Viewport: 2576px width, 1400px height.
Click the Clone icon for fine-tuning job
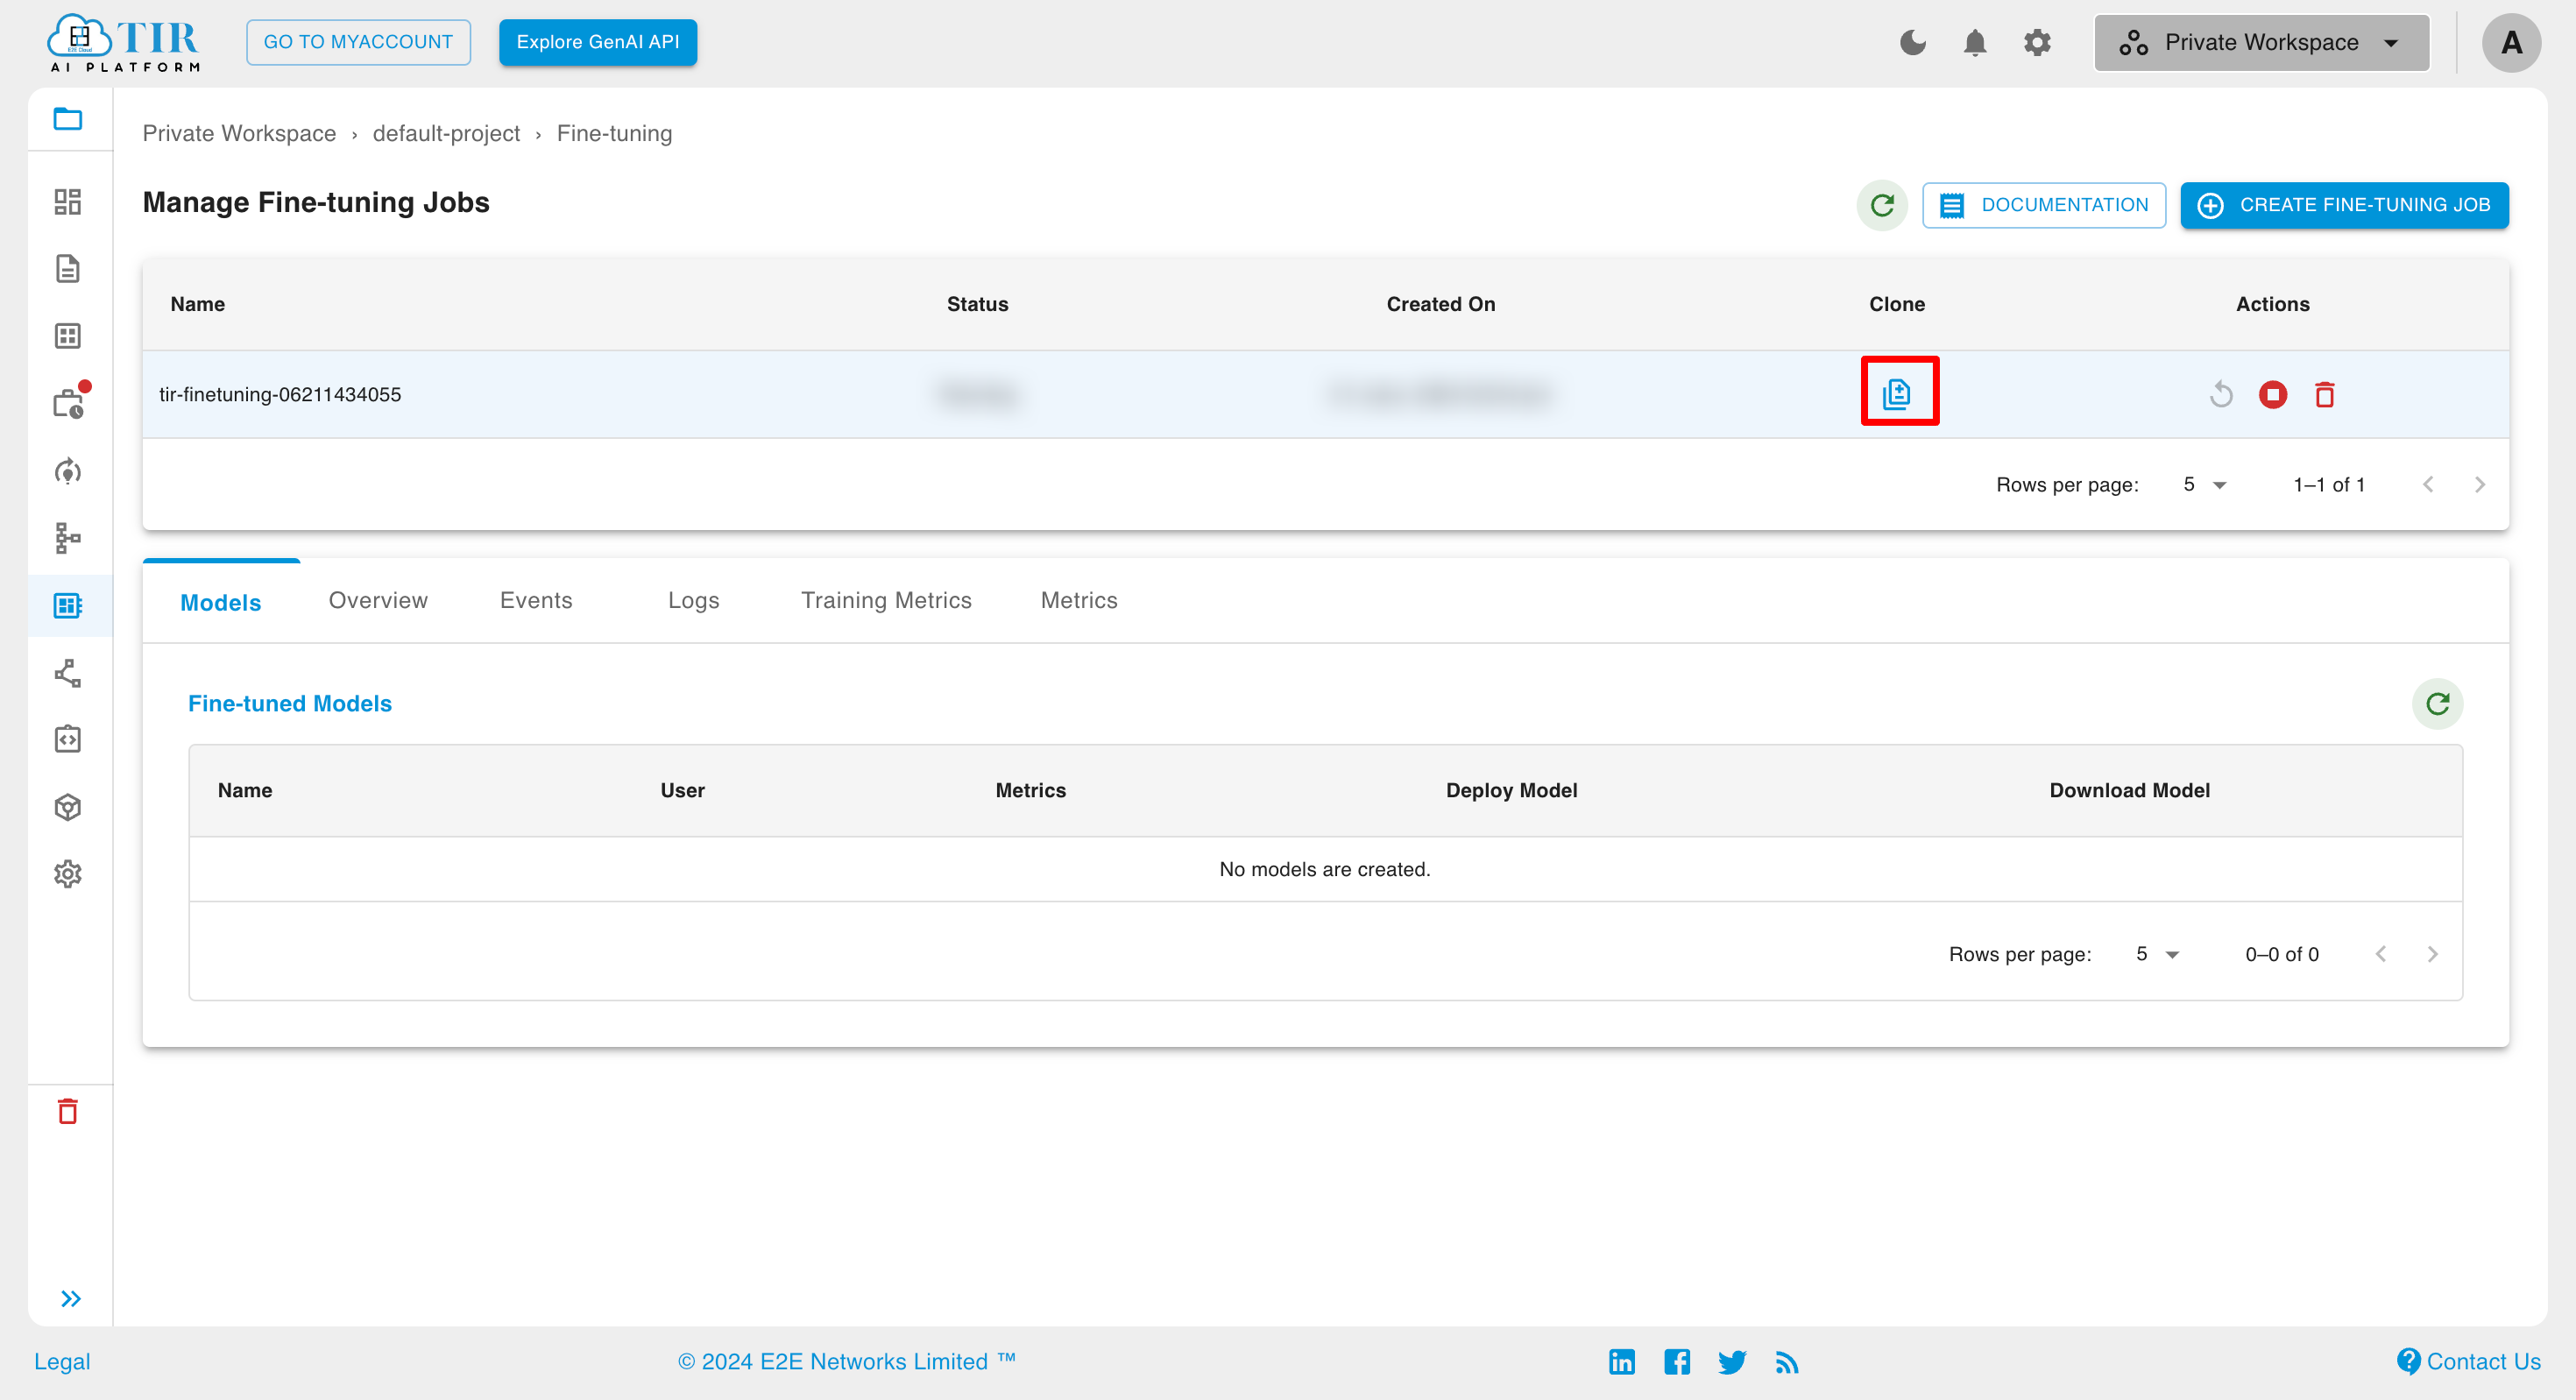(1897, 393)
